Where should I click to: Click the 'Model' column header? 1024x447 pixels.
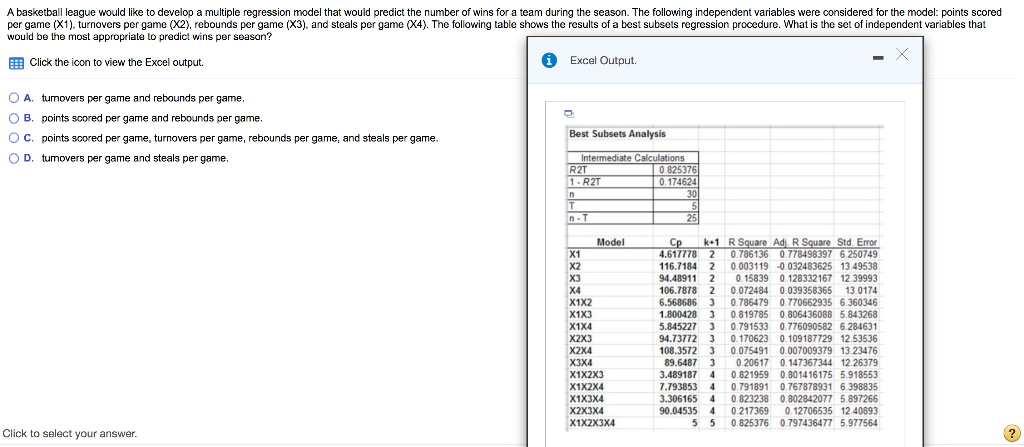pyautogui.click(x=611, y=242)
